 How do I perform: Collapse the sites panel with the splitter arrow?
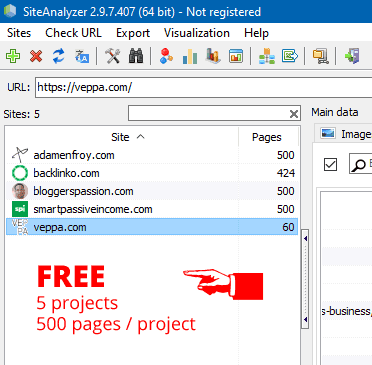click(x=305, y=238)
